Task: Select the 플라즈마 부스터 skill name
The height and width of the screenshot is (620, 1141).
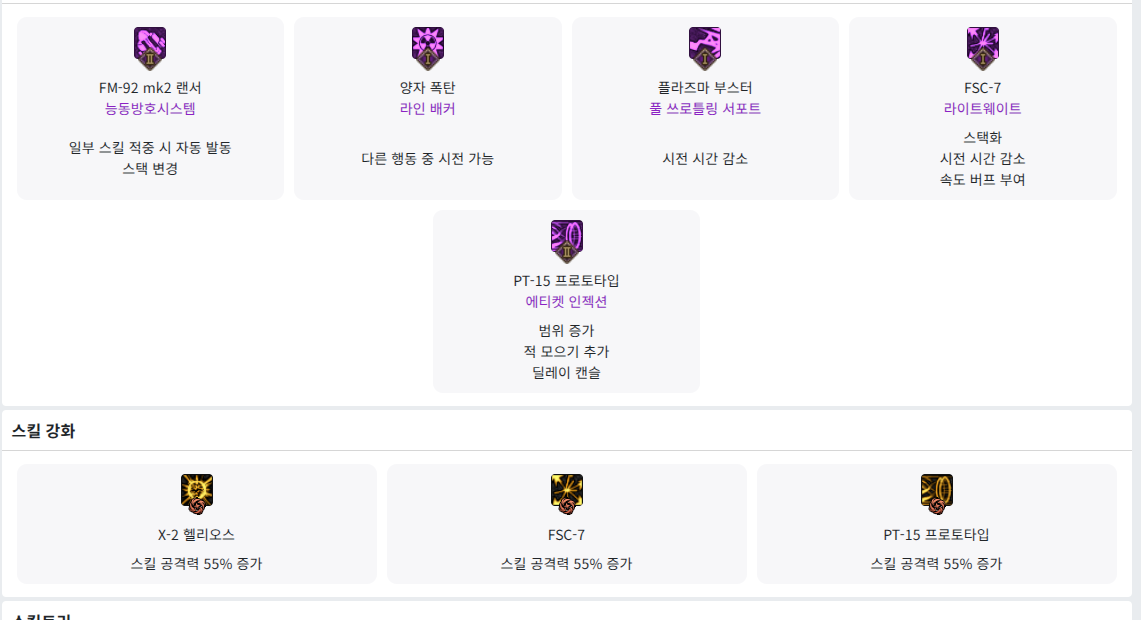Action: tap(705, 88)
